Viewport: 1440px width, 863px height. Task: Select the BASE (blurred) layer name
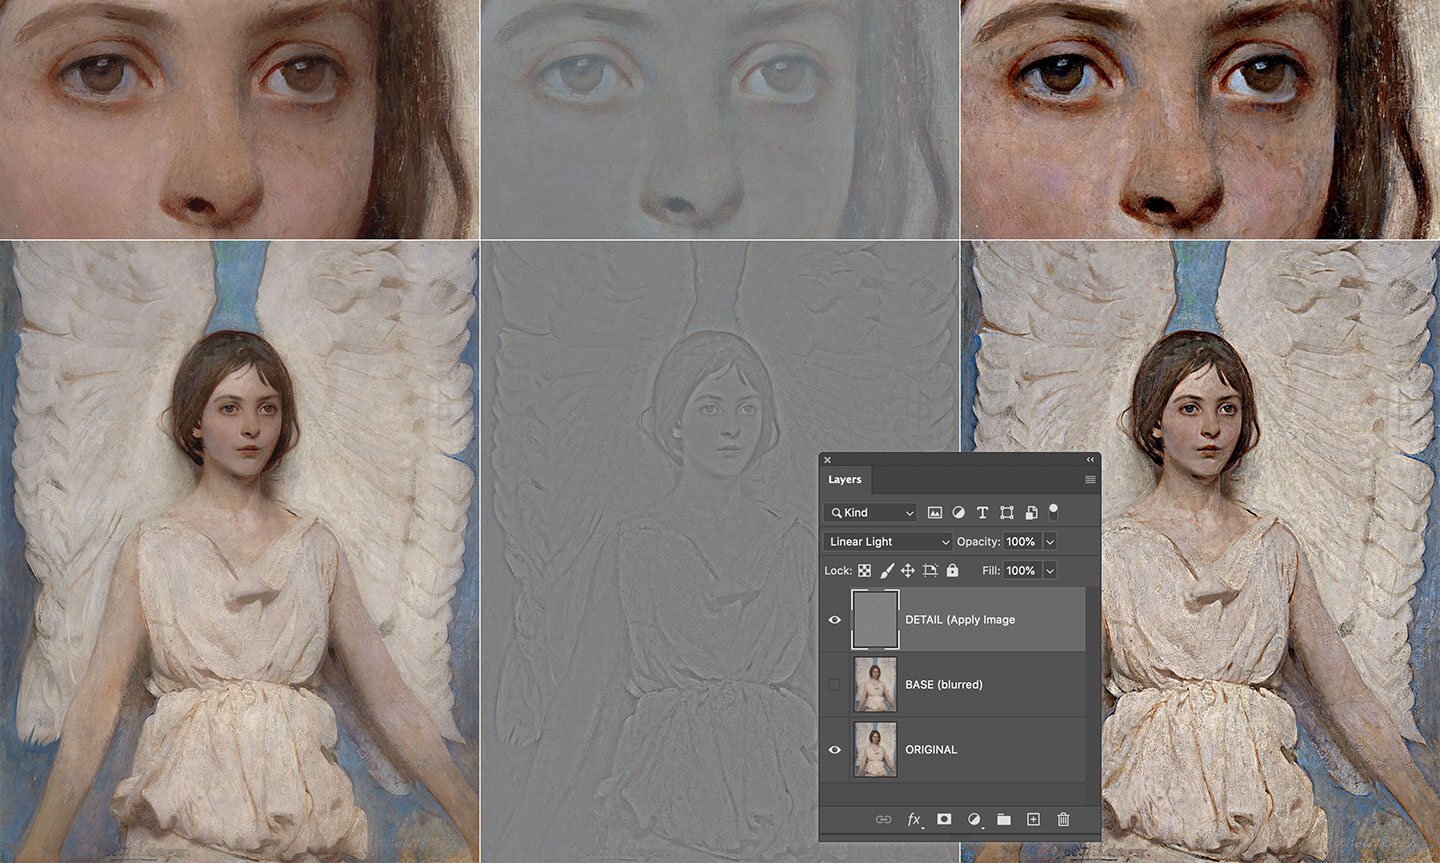click(944, 685)
